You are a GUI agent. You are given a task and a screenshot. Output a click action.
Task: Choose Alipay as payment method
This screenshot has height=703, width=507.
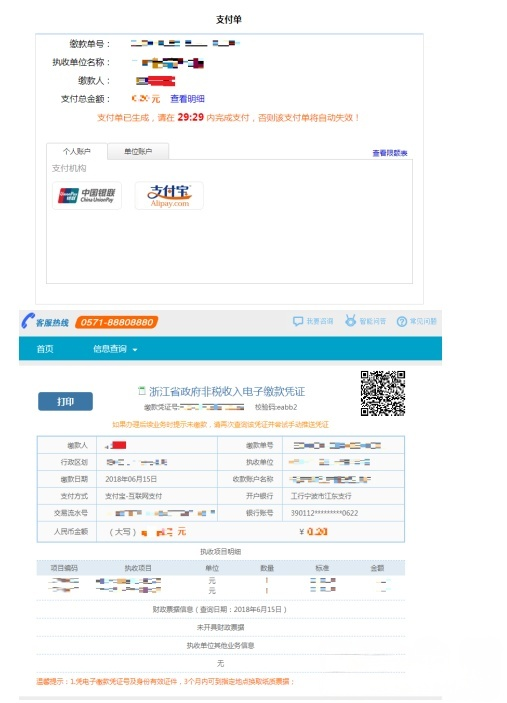coord(169,195)
